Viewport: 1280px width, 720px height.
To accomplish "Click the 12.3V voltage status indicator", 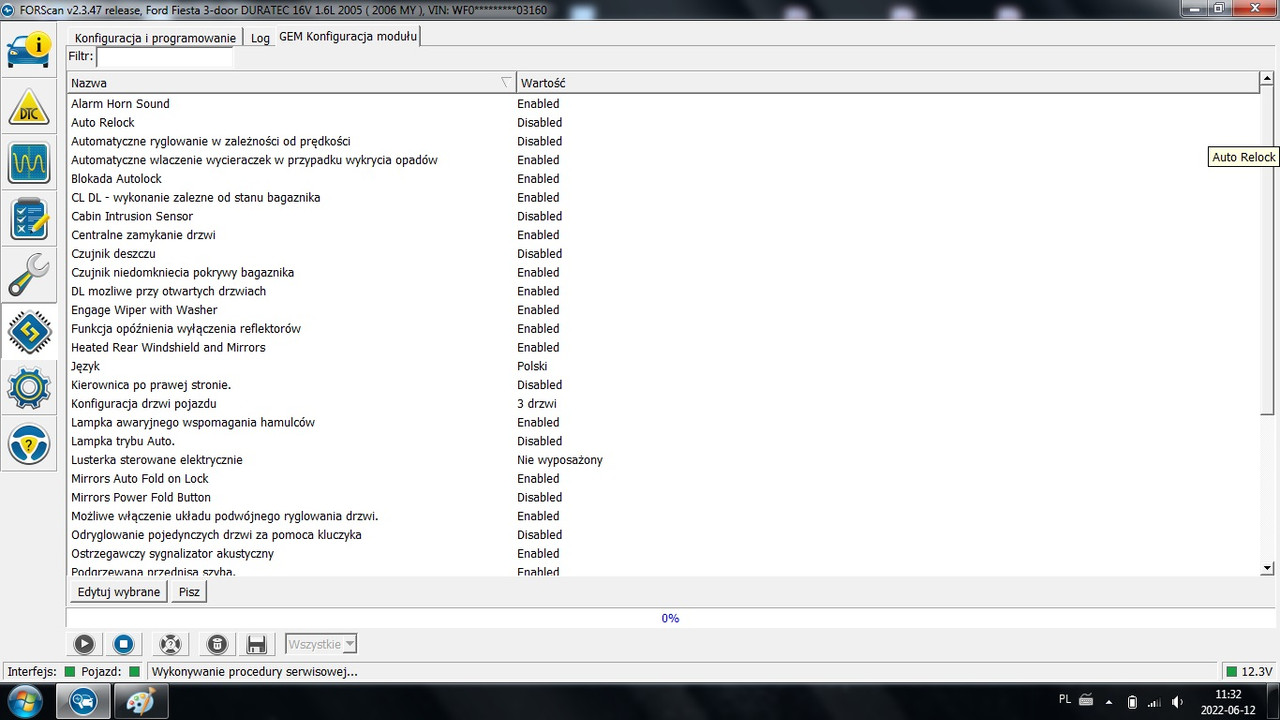I will pos(1250,671).
